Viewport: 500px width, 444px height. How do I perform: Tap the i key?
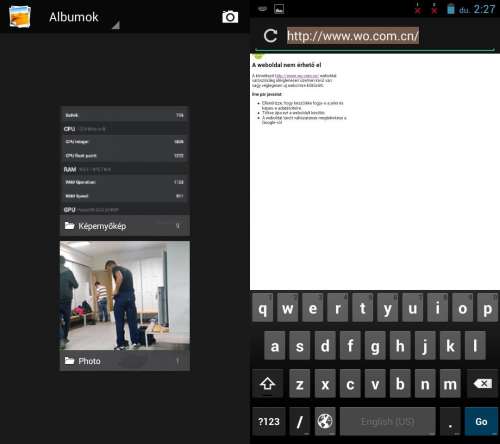click(x=438, y=308)
